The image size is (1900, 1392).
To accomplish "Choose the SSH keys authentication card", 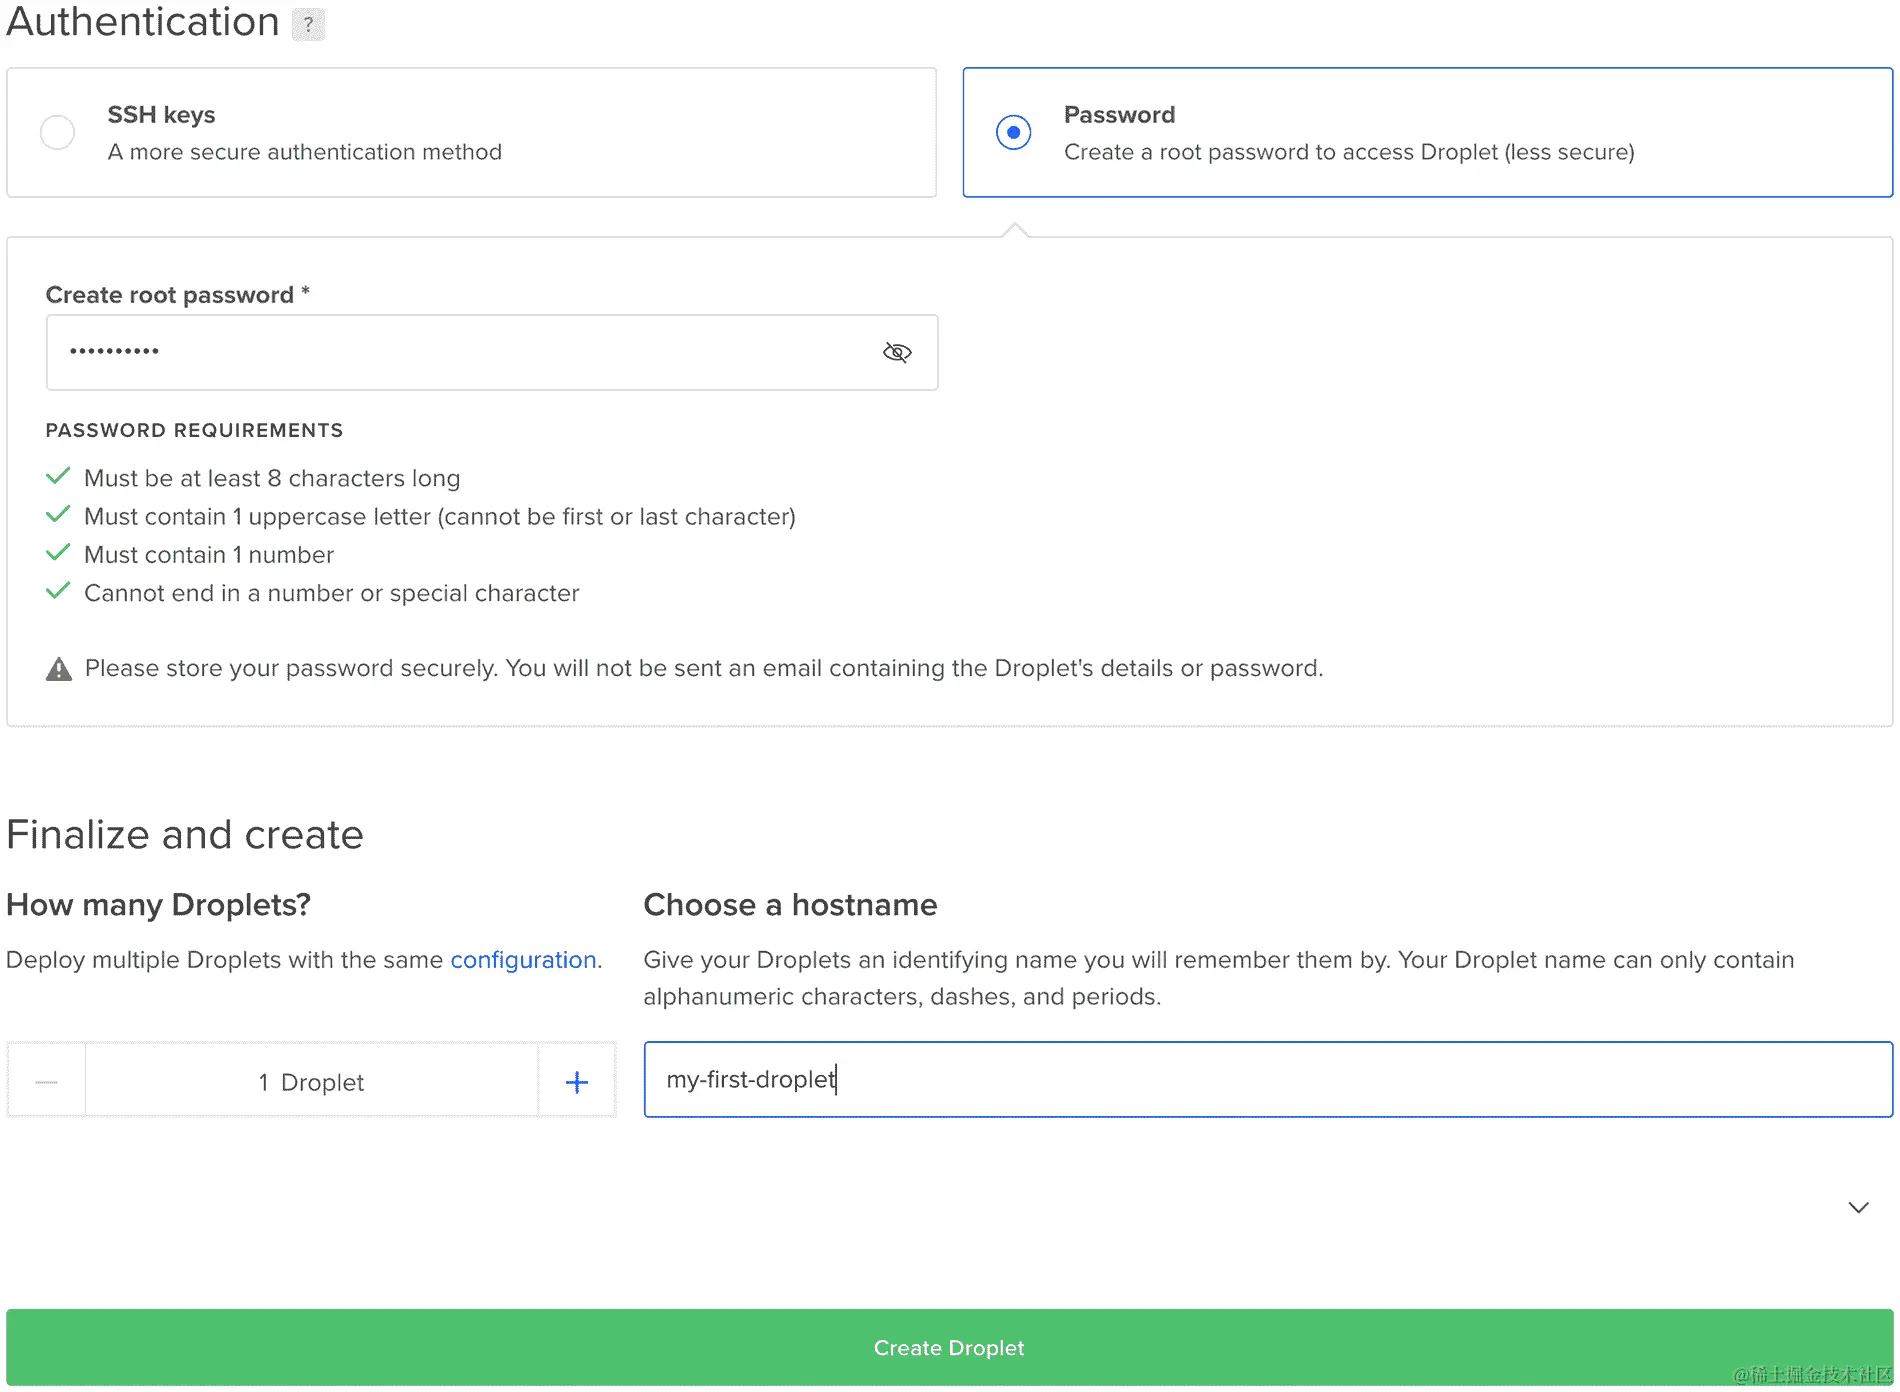I will (471, 132).
